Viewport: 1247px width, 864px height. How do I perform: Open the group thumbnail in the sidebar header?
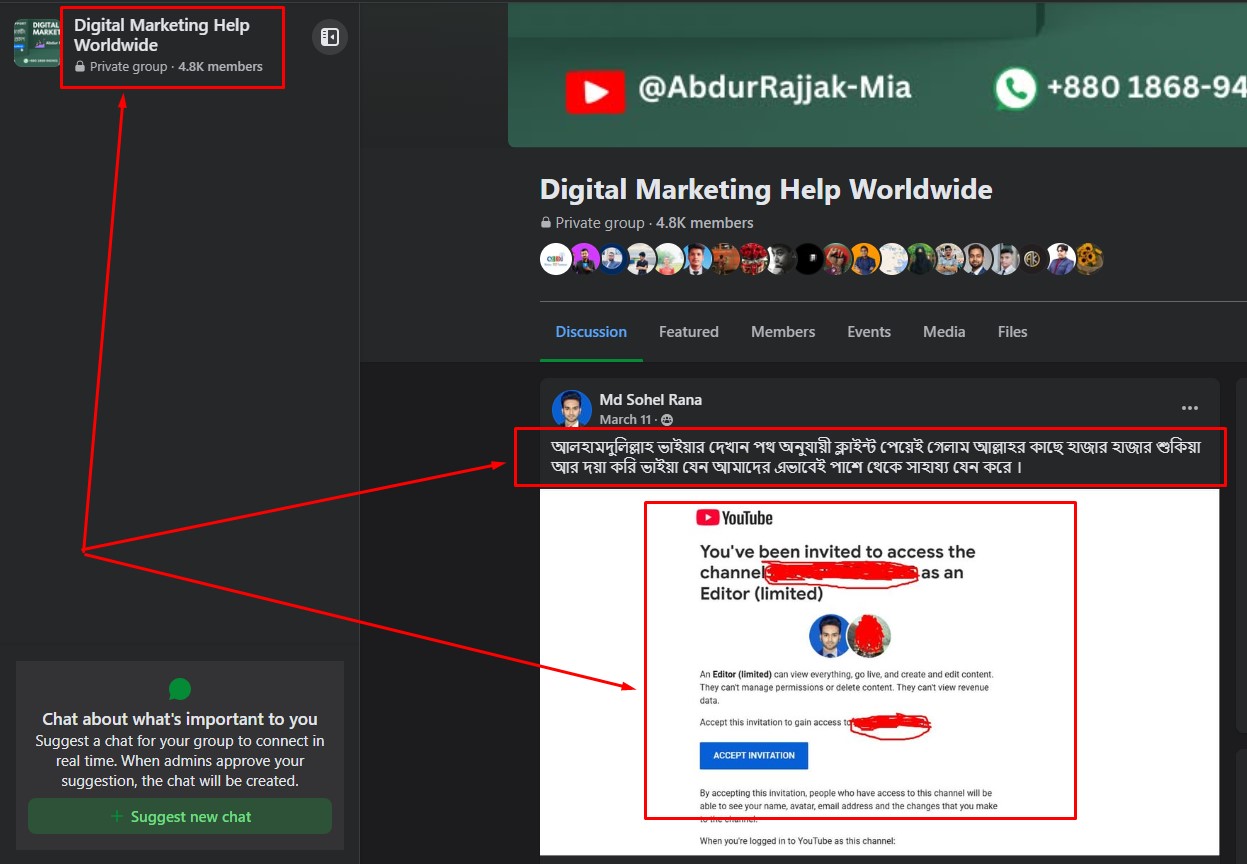pos(37,43)
